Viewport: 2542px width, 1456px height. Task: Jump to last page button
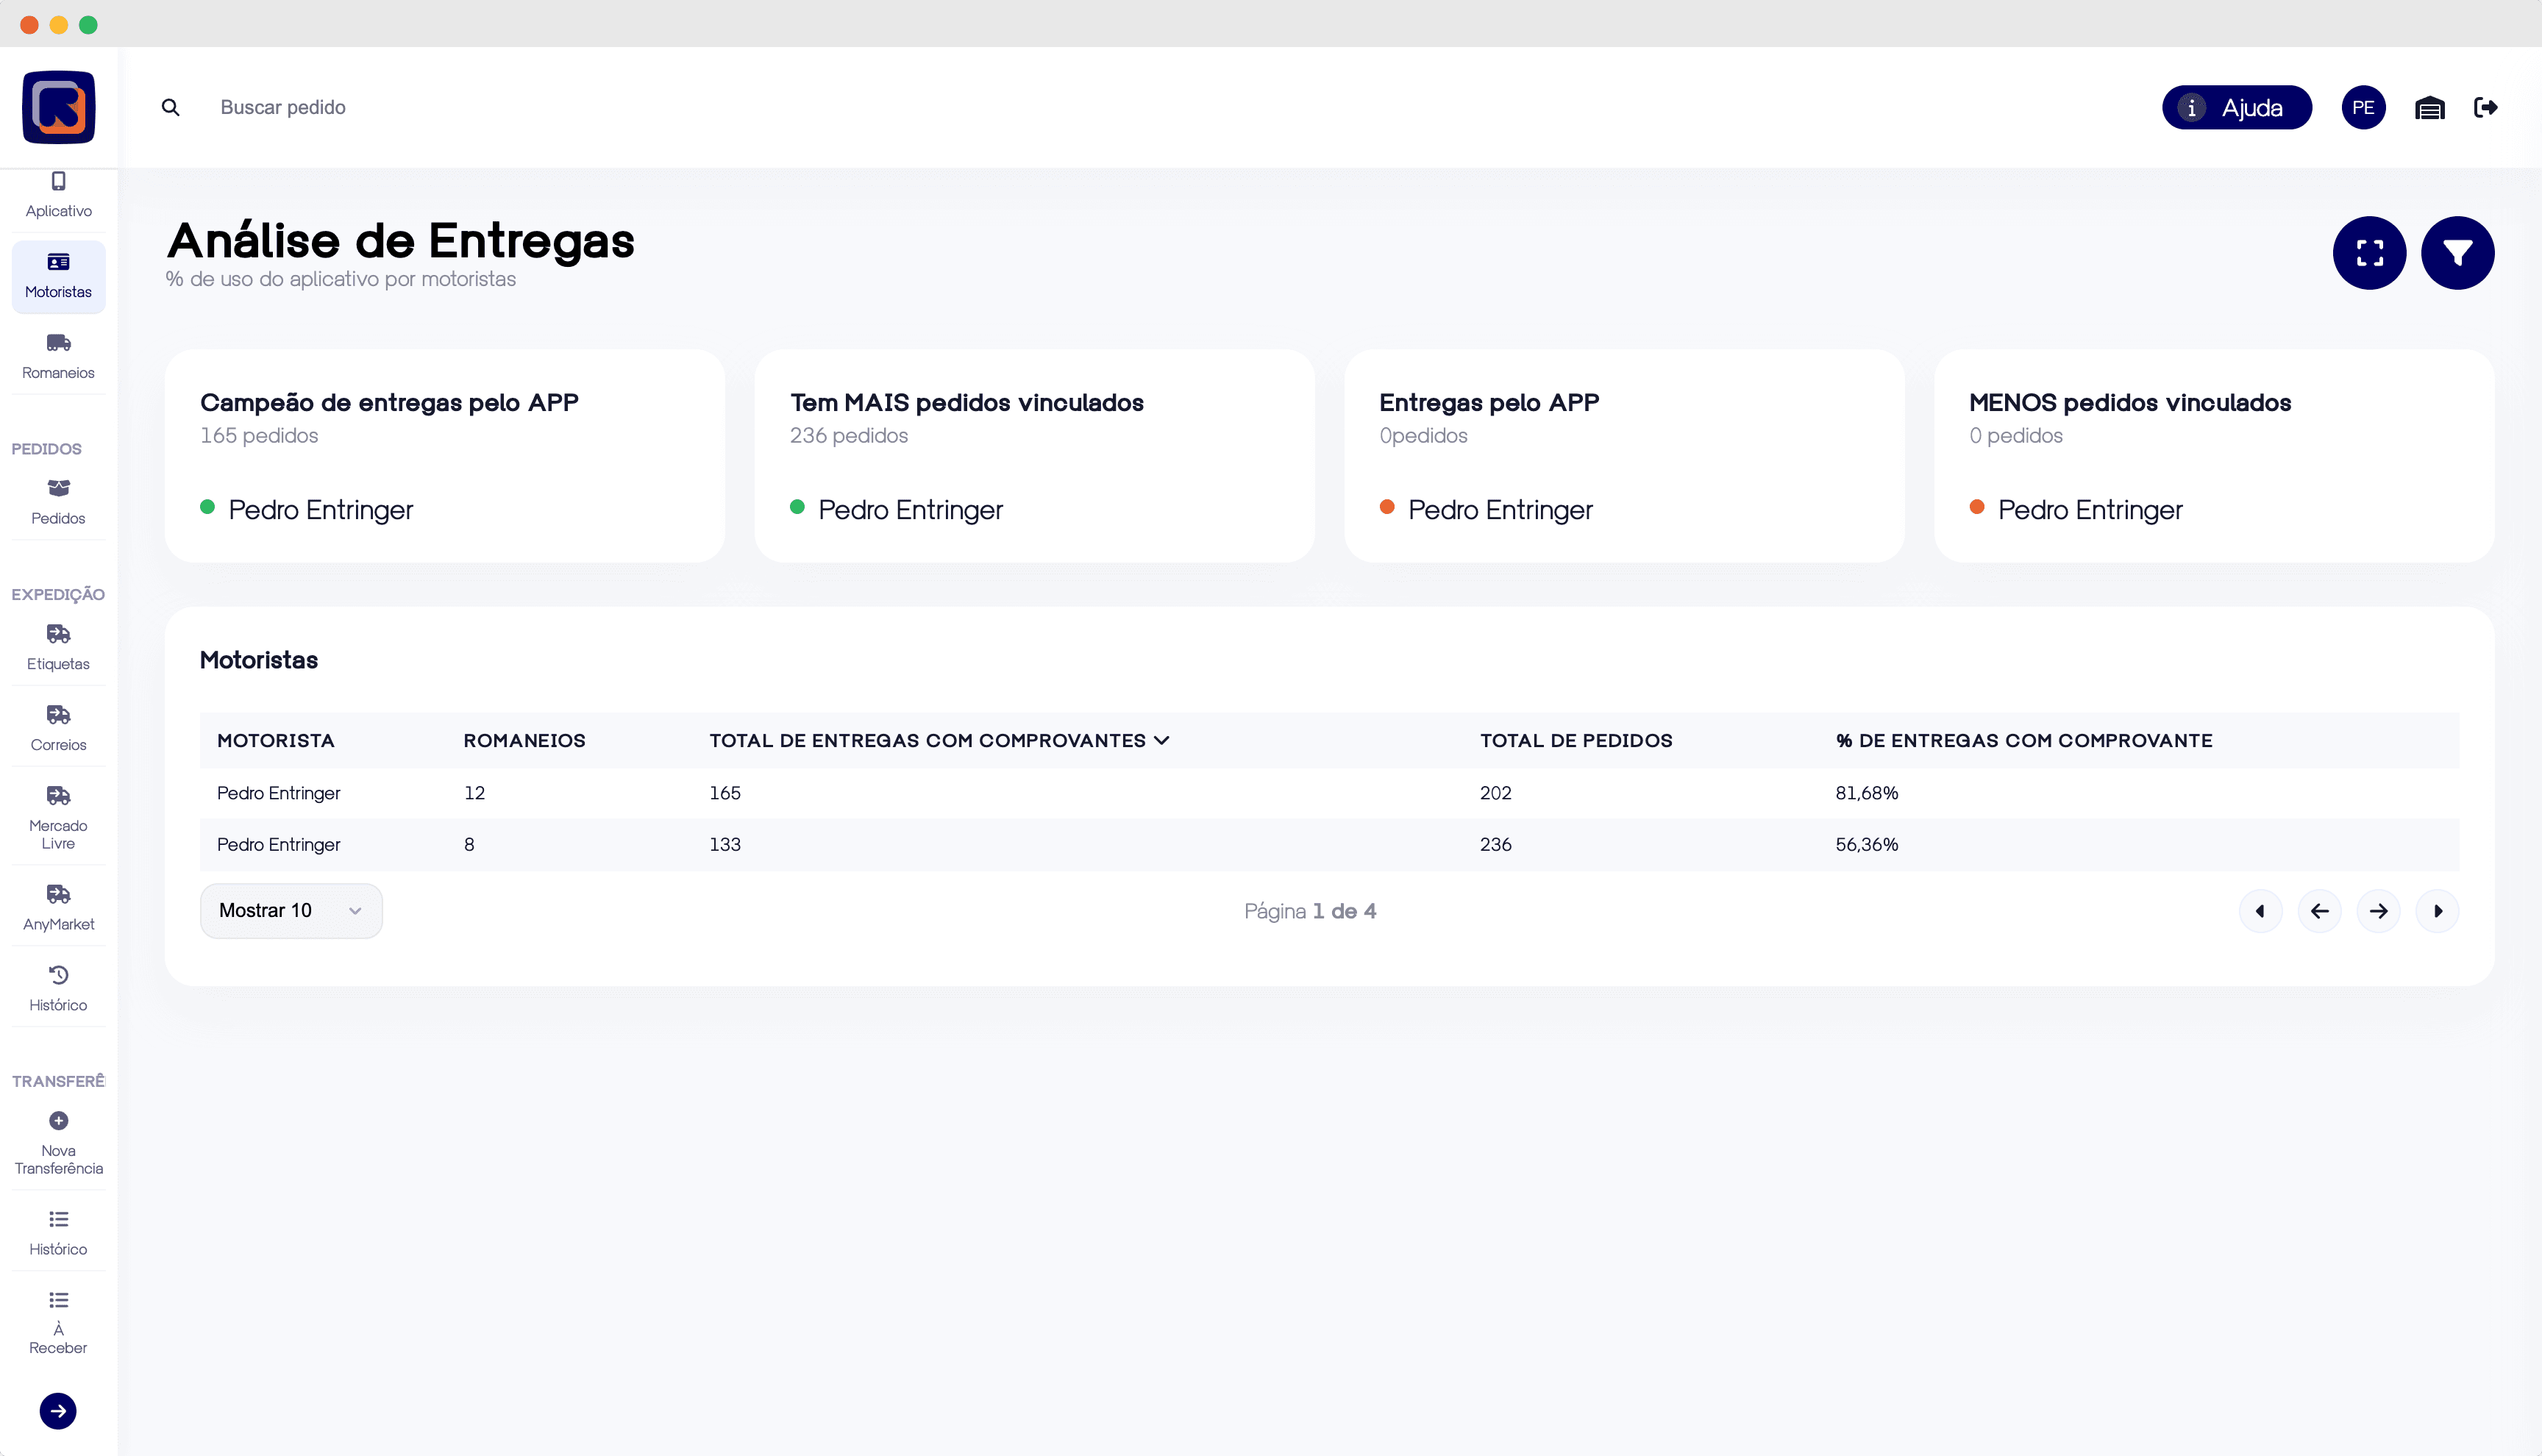tap(2437, 911)
